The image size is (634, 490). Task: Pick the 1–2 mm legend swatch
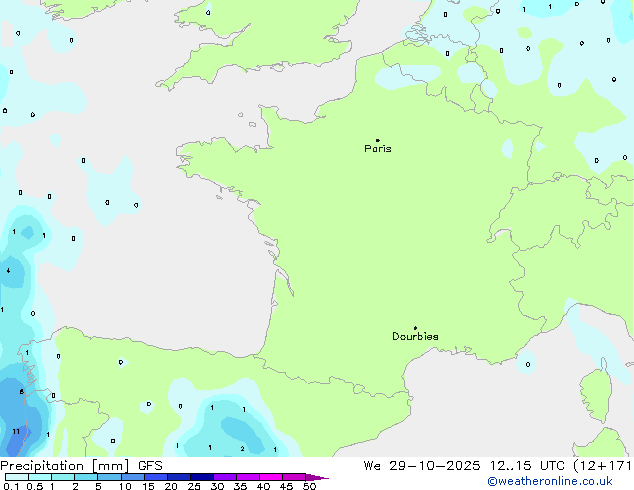(x=63, y=477)
